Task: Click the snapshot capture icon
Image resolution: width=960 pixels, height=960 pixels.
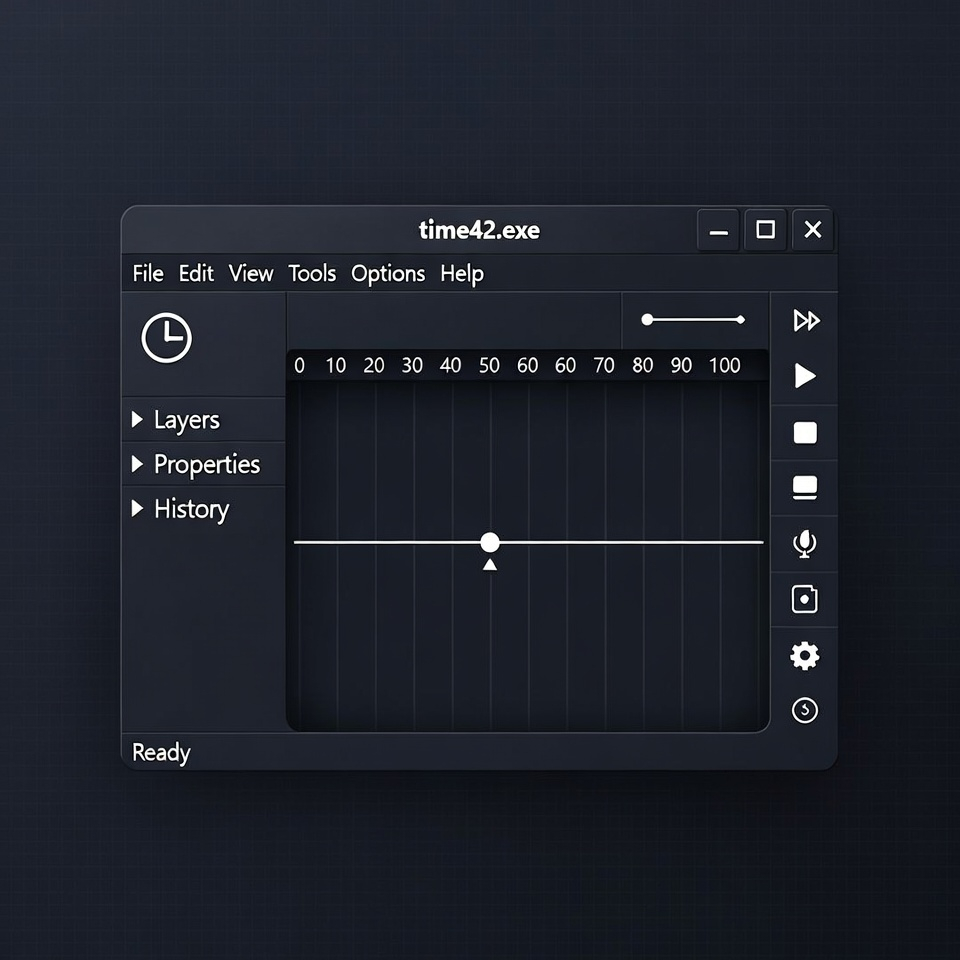Action: click(805, 599)
